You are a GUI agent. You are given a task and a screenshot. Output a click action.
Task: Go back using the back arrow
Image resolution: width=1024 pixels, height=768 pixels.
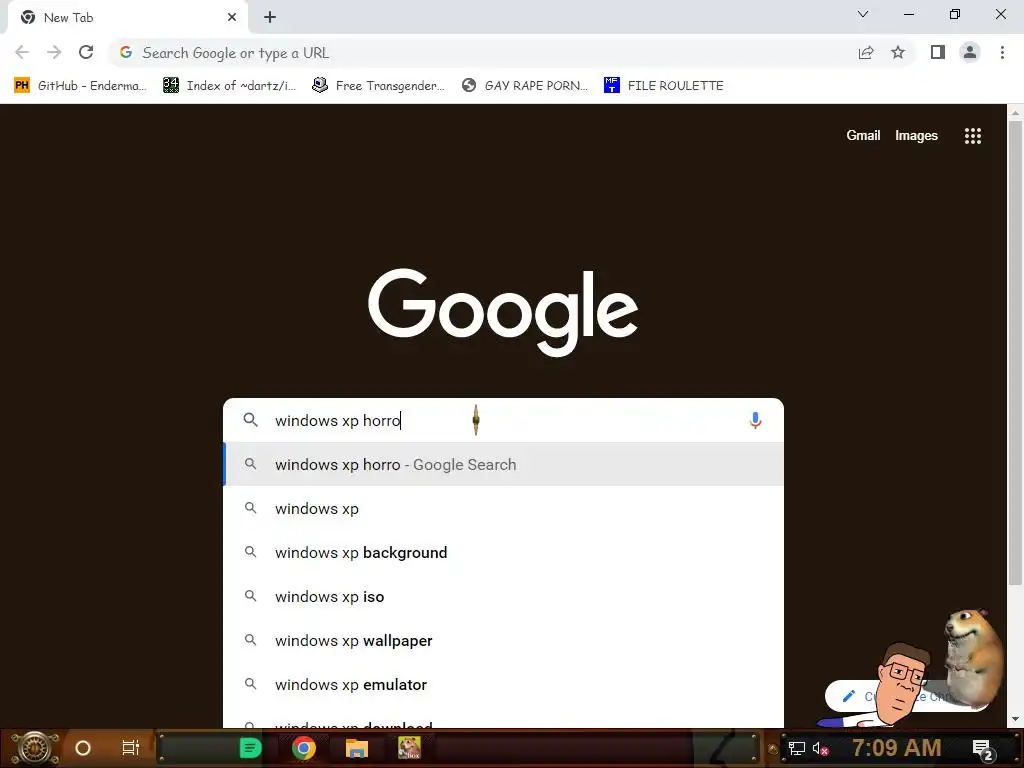(x=22, y=52)
